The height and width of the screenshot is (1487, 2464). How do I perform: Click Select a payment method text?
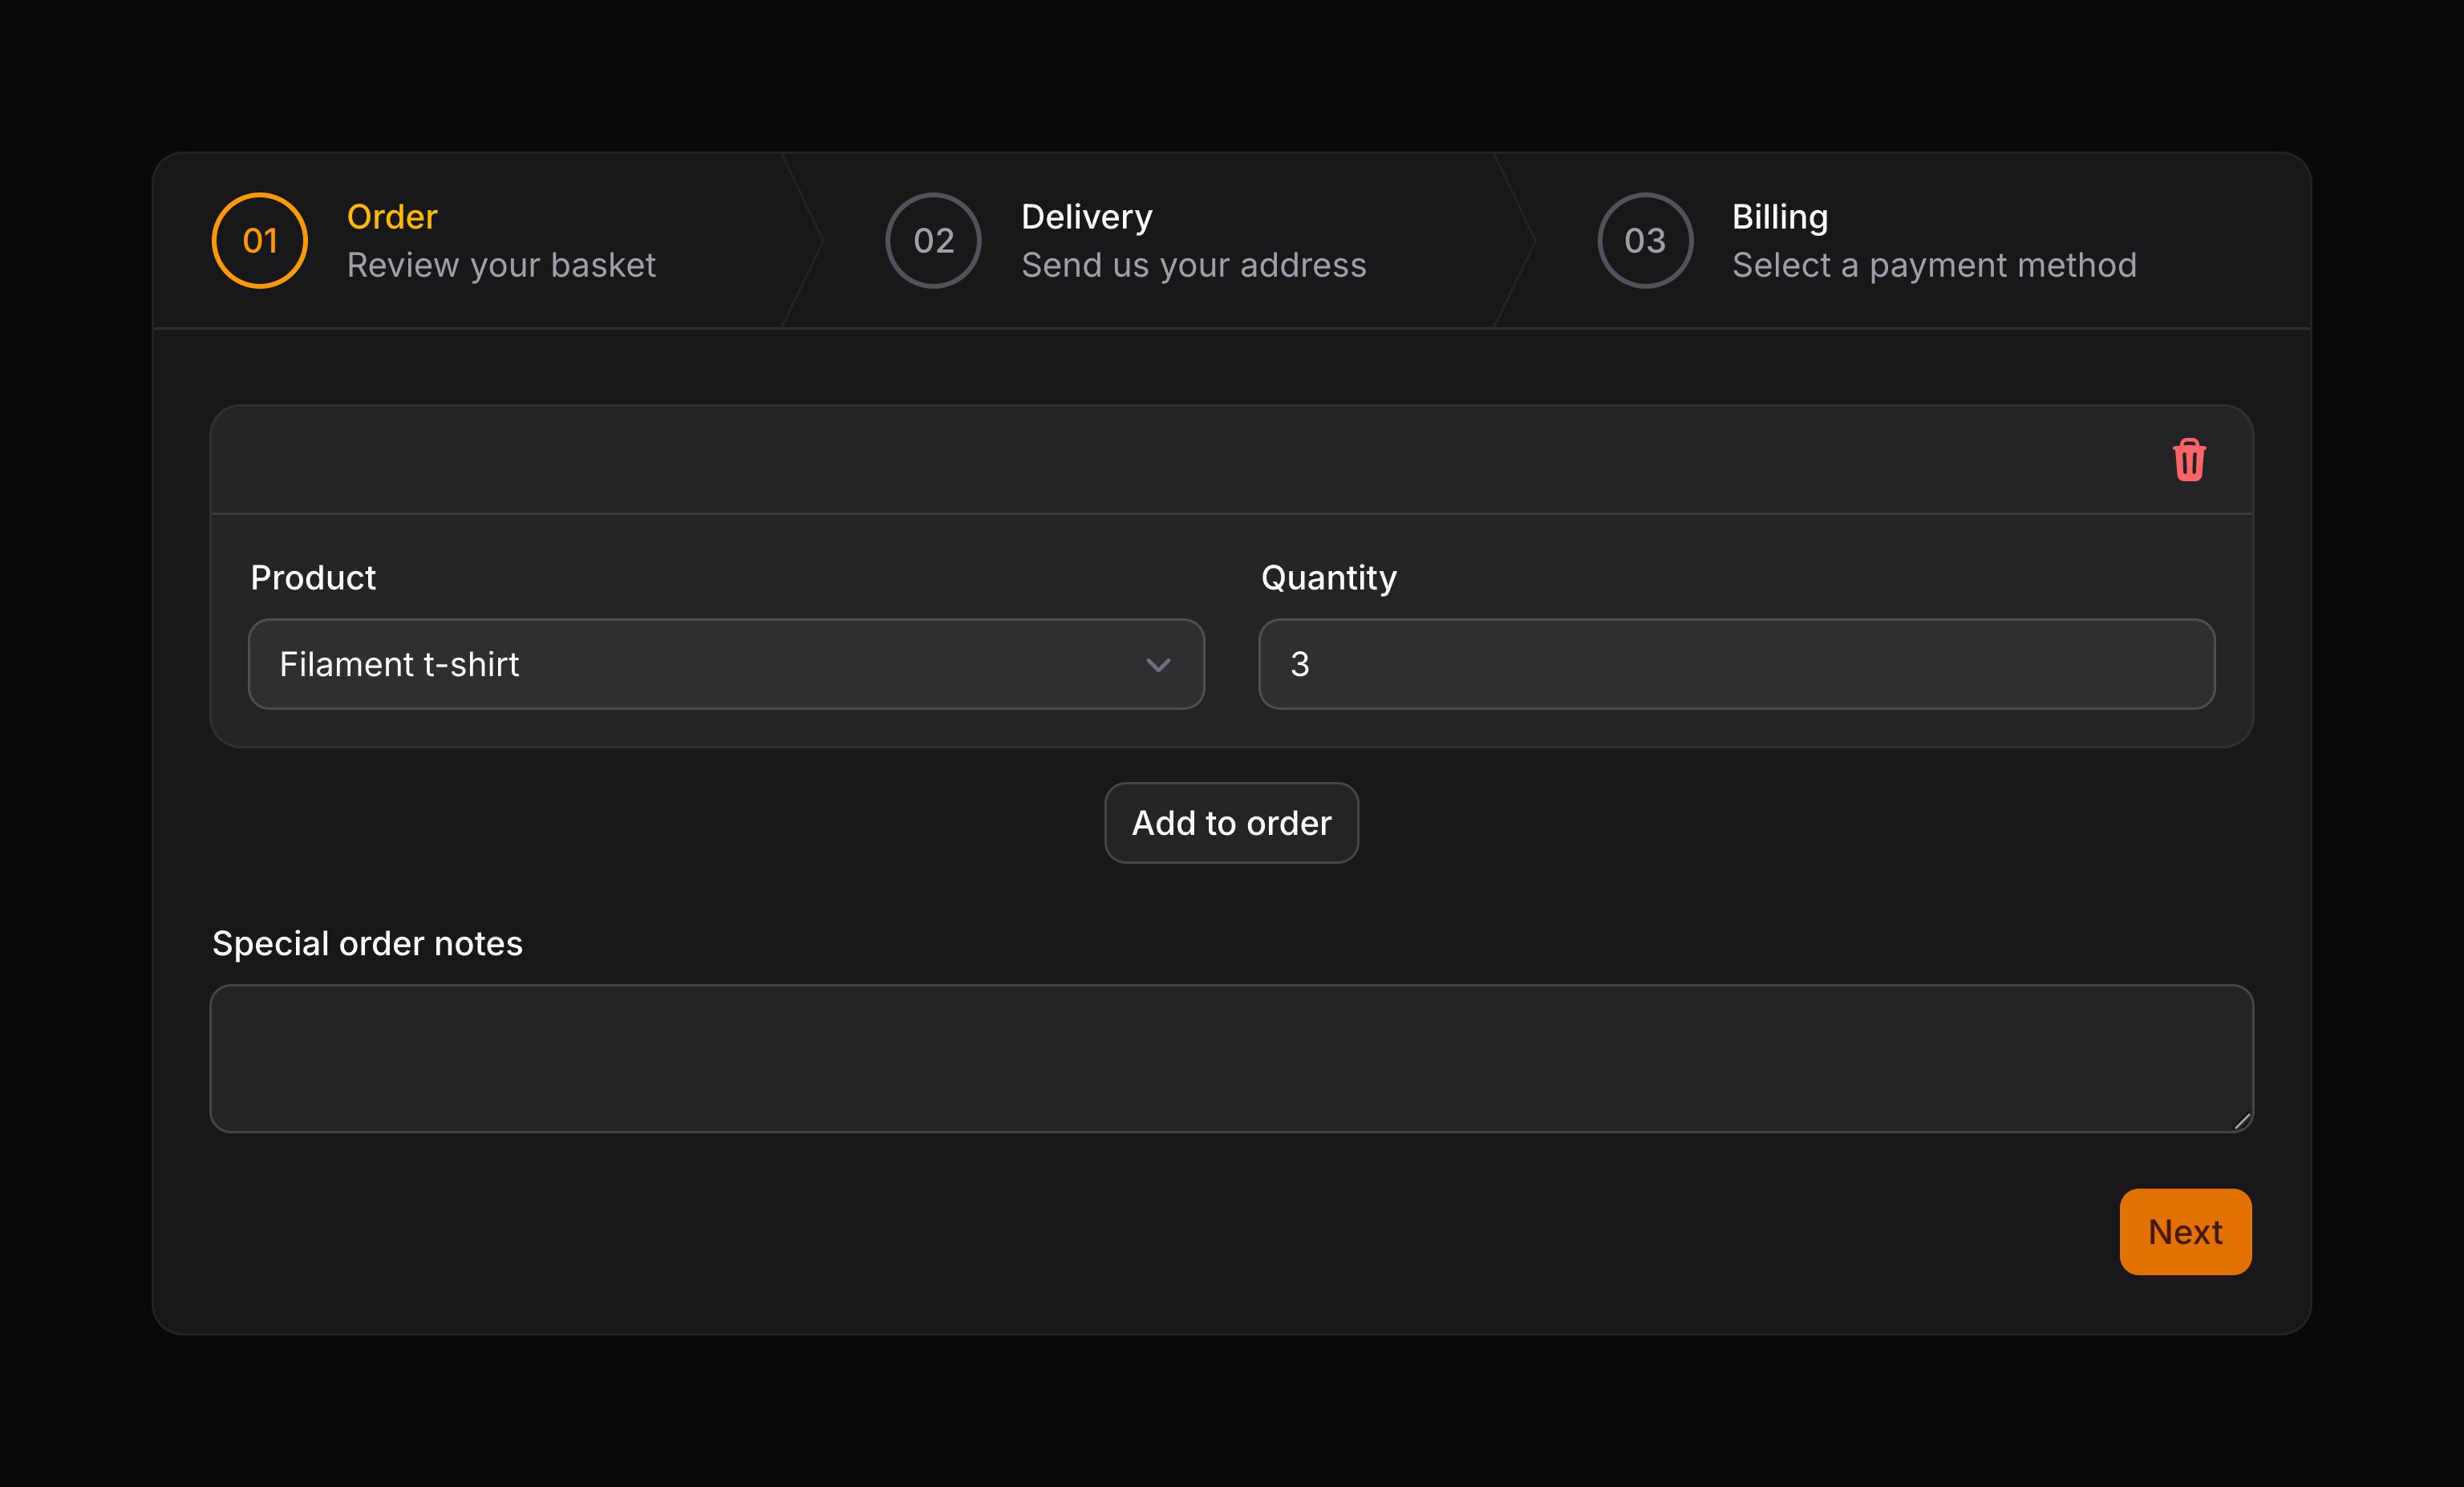coord(1933,264)
